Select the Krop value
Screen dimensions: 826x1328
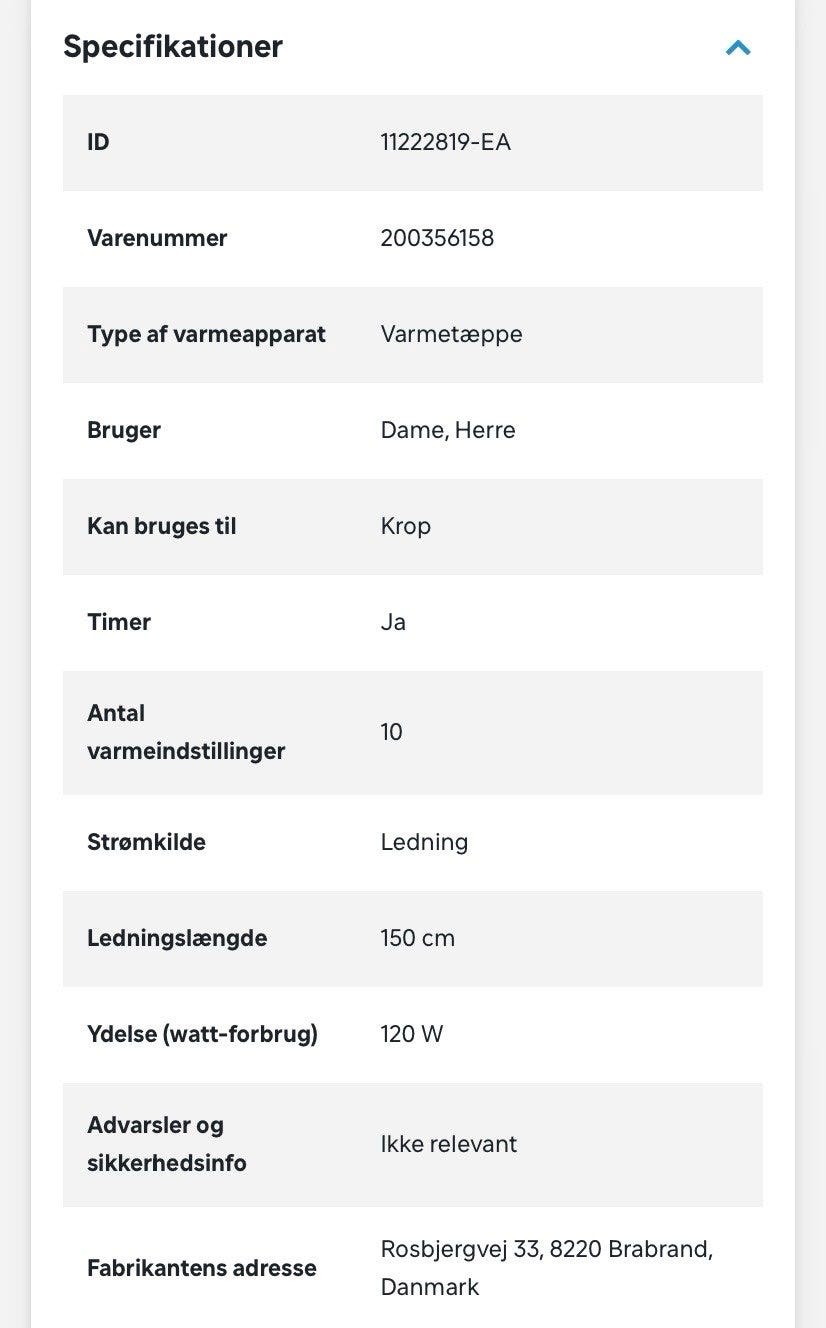pos(406,526)
